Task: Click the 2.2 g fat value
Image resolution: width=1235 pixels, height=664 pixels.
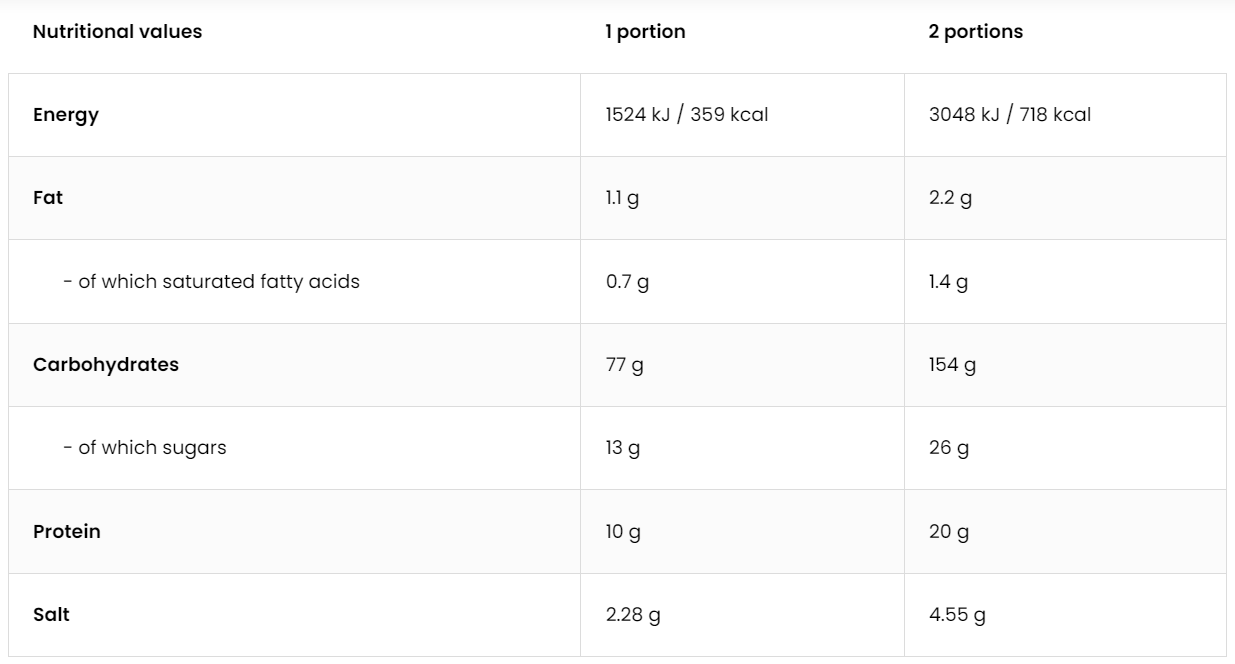Action: (x=950, y=198)
